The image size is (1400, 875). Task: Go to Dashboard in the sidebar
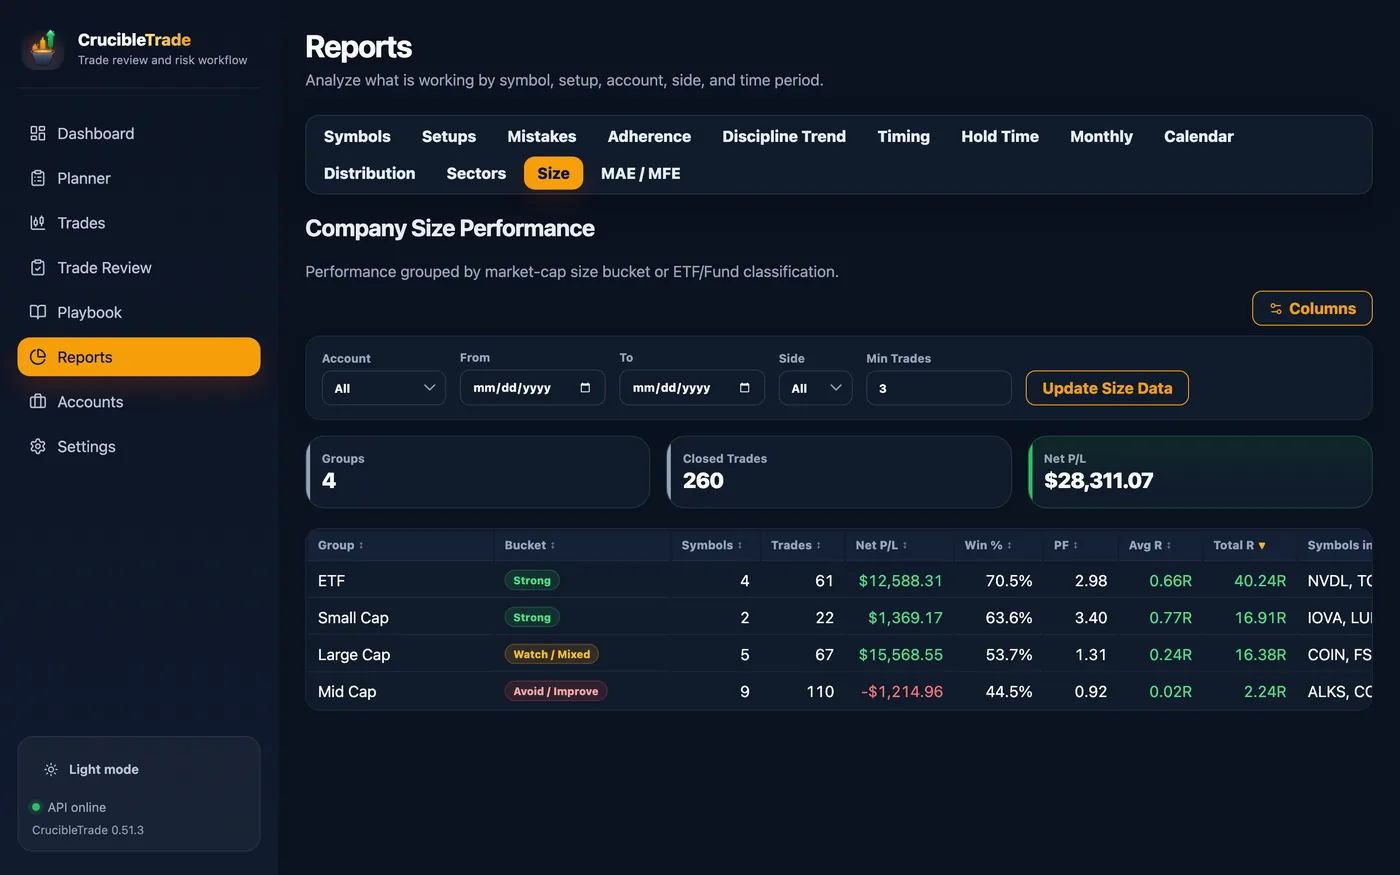coord(139,133)
